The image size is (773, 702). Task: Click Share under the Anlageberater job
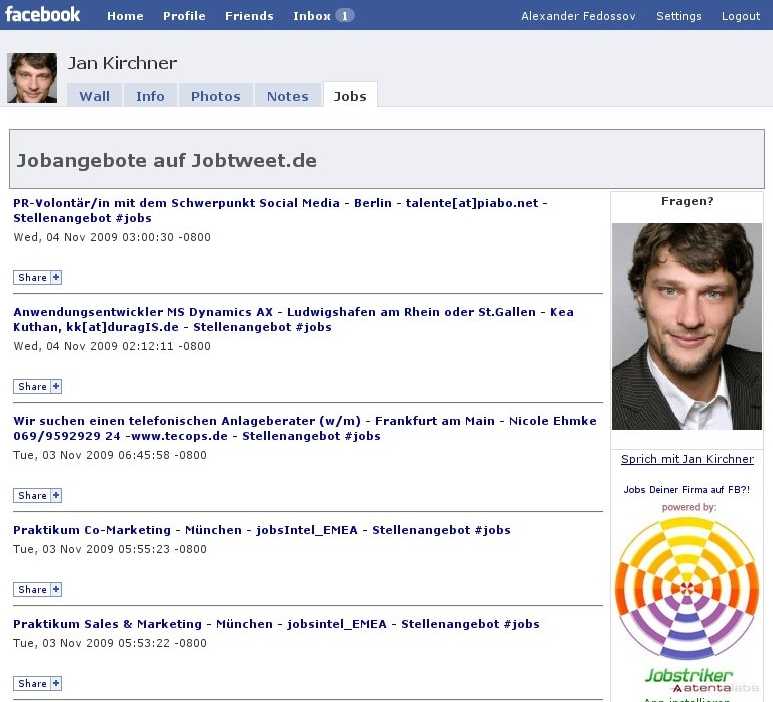(x=32, y=495)
